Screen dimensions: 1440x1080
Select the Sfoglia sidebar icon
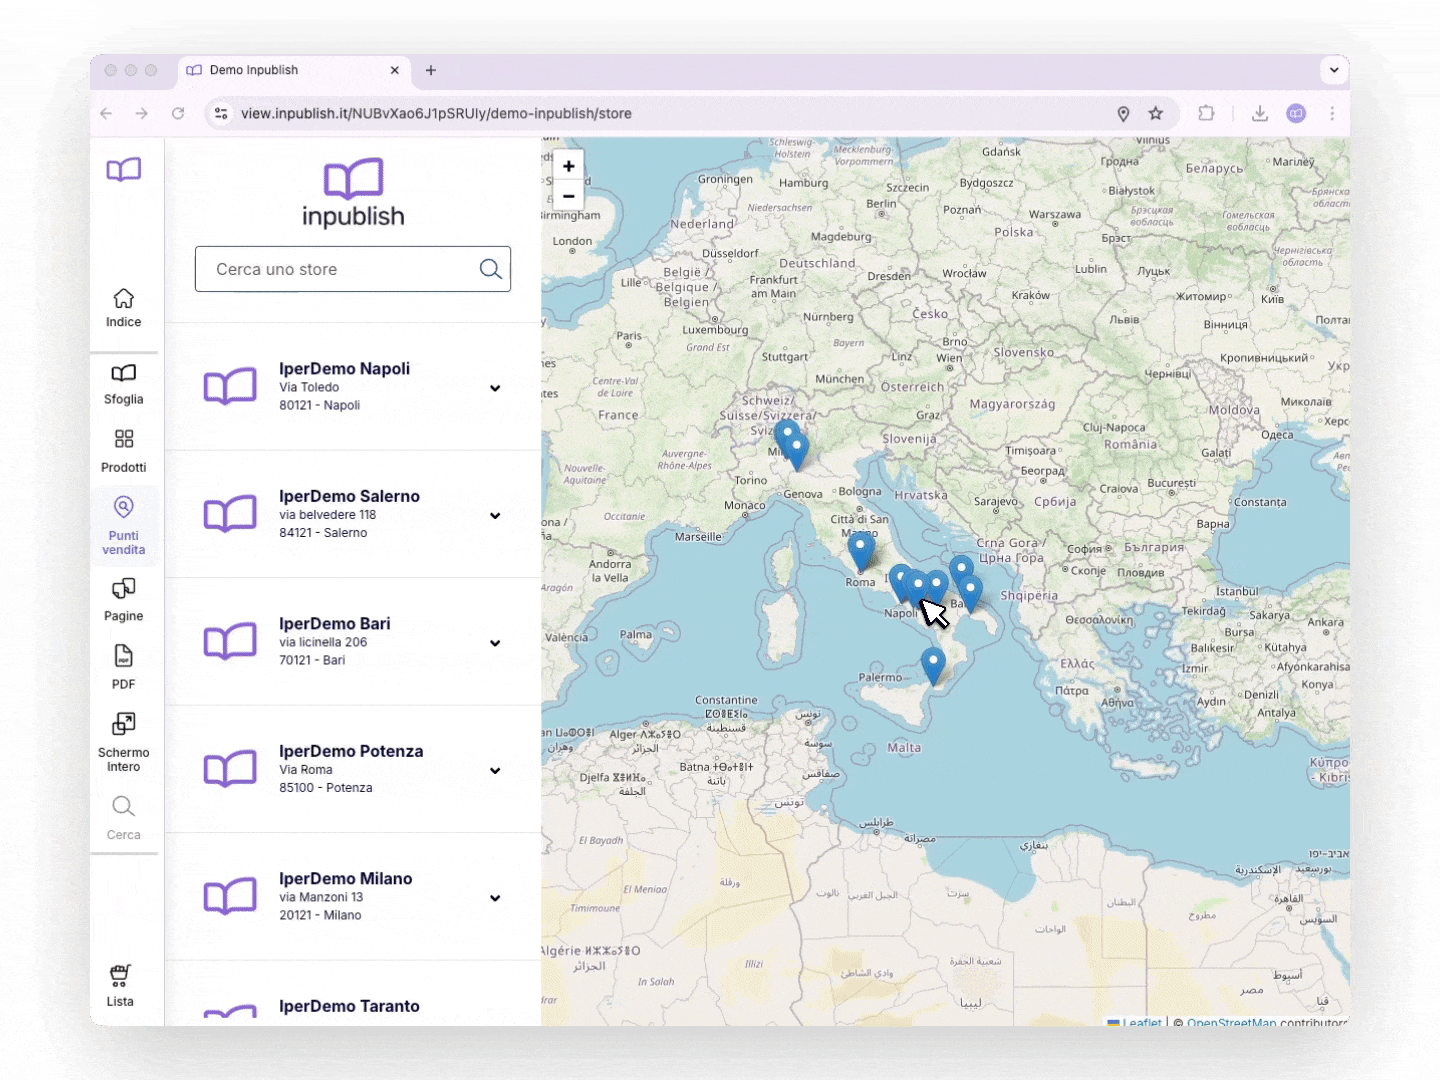[x=123, y=383]
